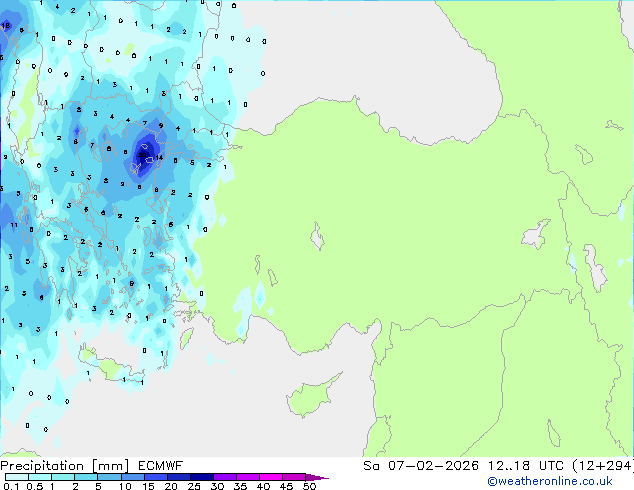Click the island of Crete on the map

click(x=112, y=367)
